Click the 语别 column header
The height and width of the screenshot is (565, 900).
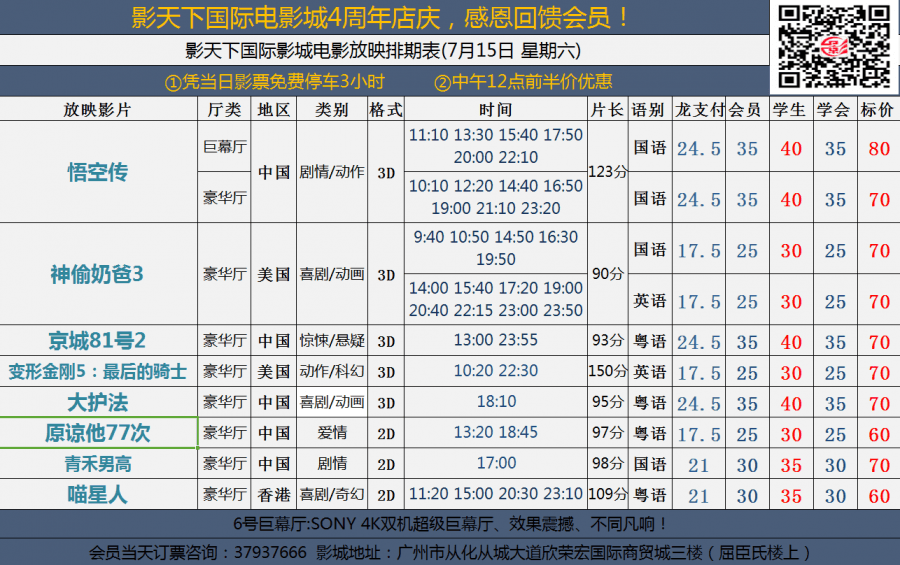[x=650, y=110]
